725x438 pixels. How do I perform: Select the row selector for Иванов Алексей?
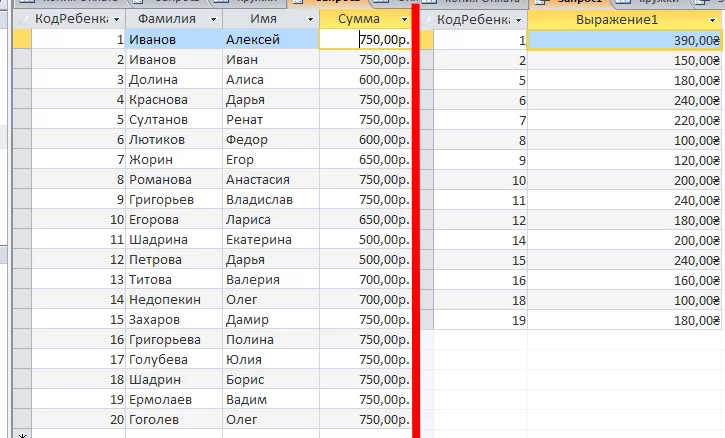pos(21,39)
